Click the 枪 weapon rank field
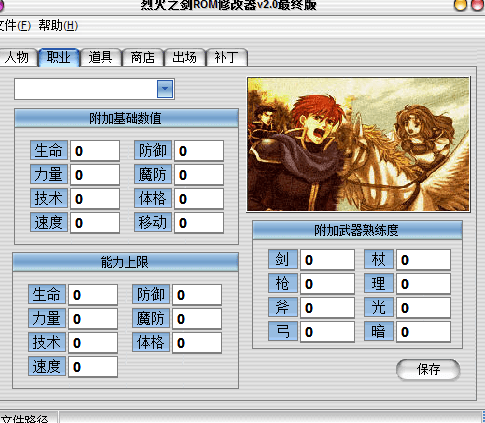485x423 pixels. (327, 284)
